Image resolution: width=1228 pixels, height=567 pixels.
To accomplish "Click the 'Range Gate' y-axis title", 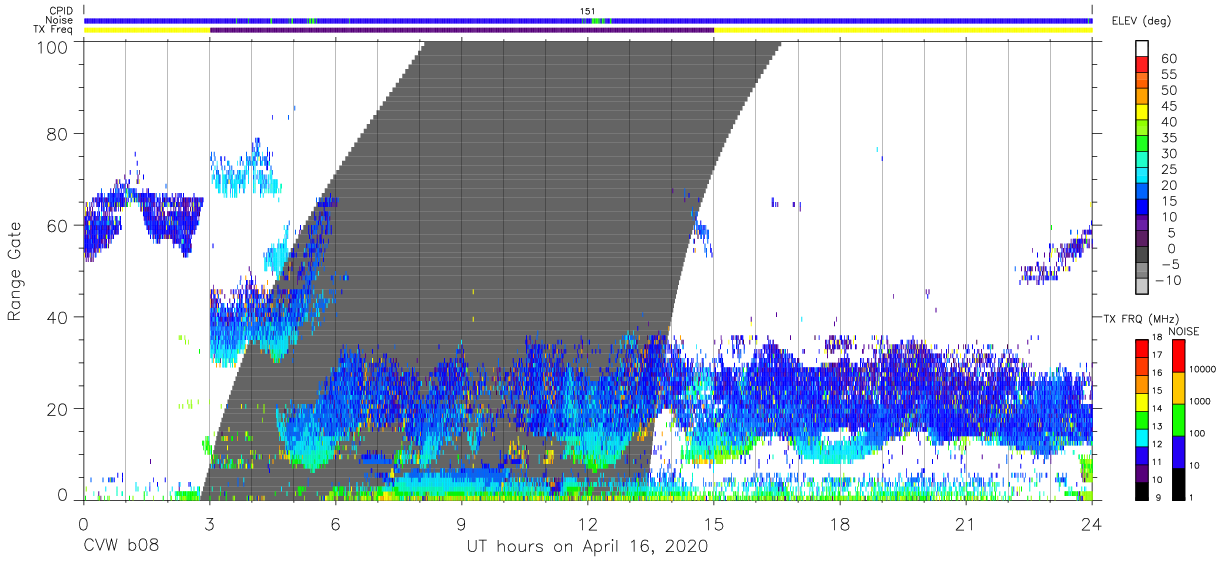I will (x=15, y=272).
